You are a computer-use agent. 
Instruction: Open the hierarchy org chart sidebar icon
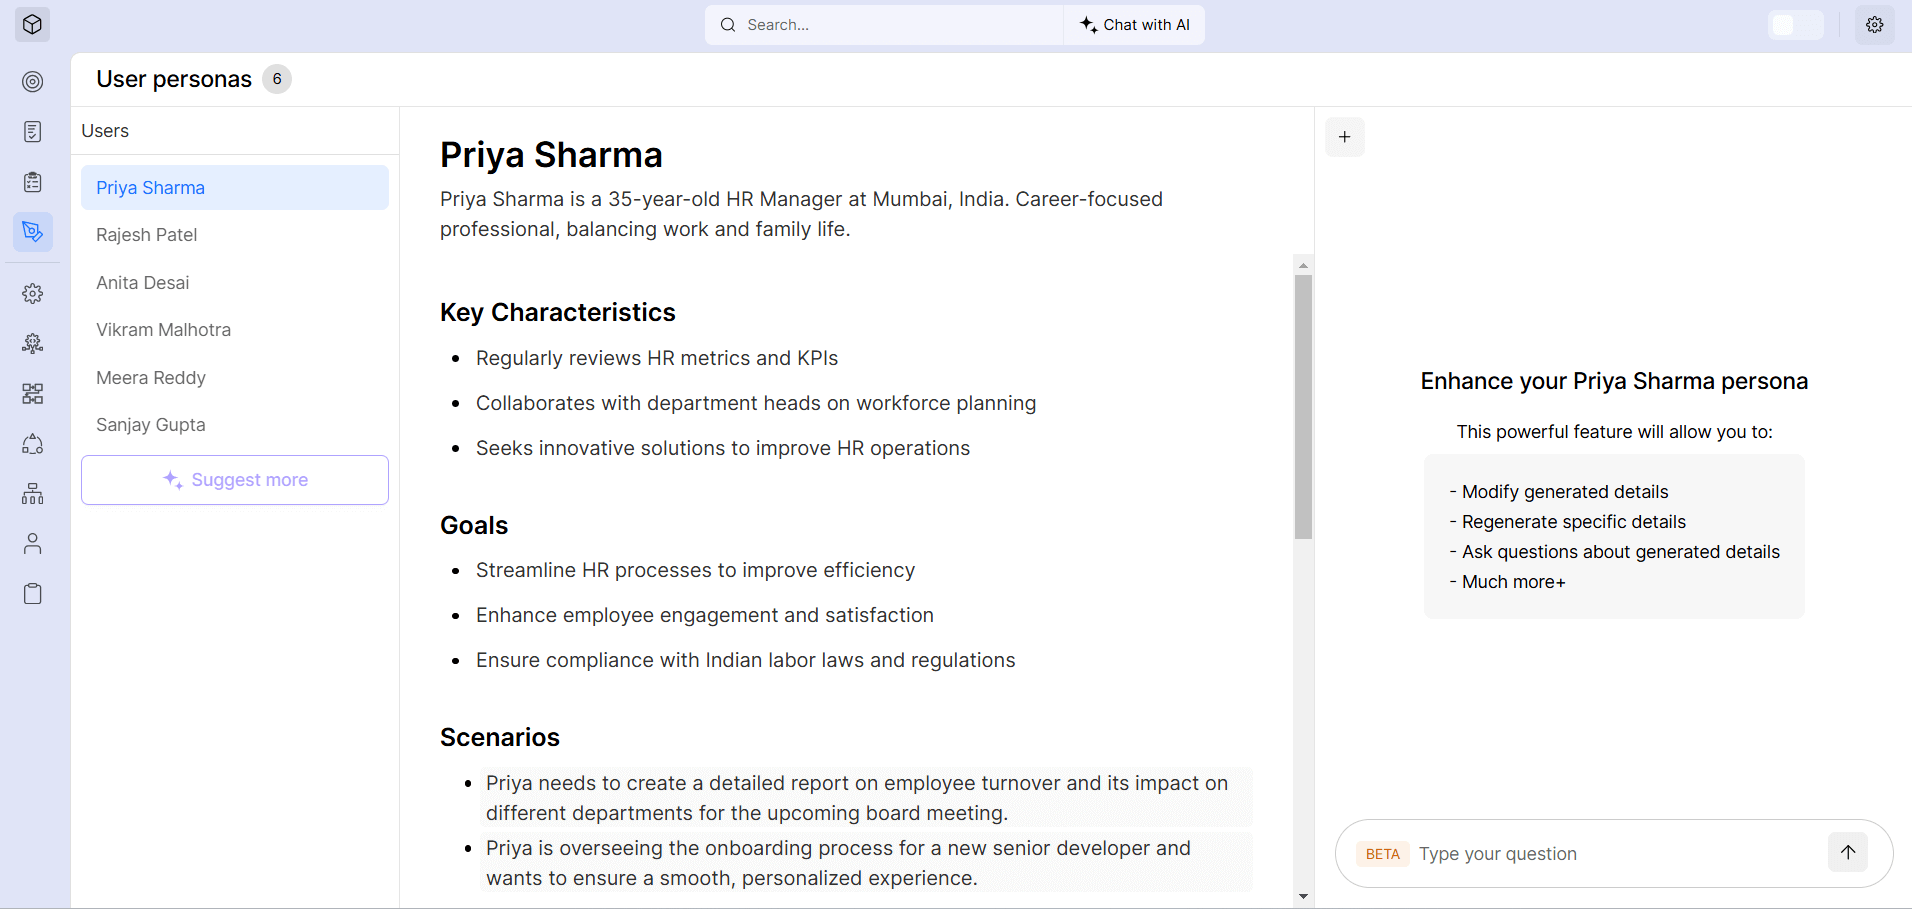click(x=33, y=493)
